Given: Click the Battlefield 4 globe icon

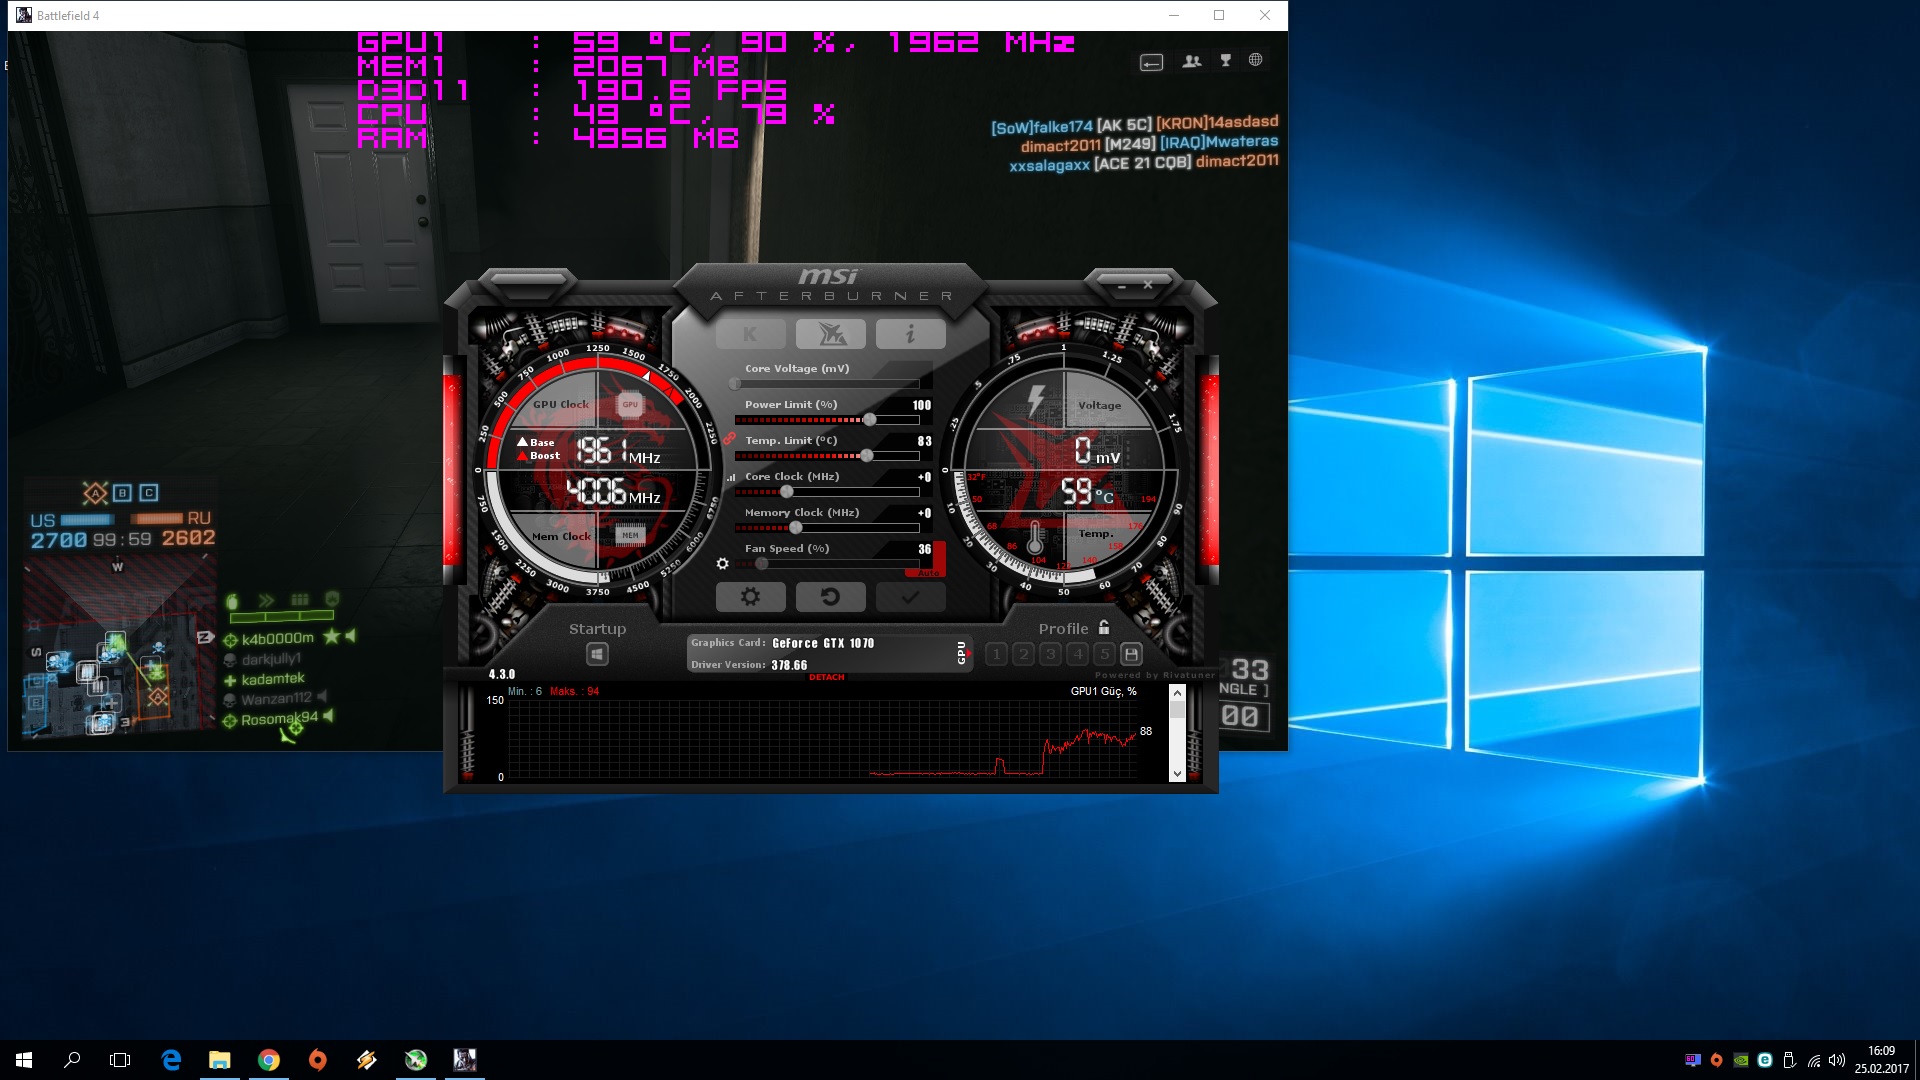Looking at the screenshot, I should point(1255,60).
